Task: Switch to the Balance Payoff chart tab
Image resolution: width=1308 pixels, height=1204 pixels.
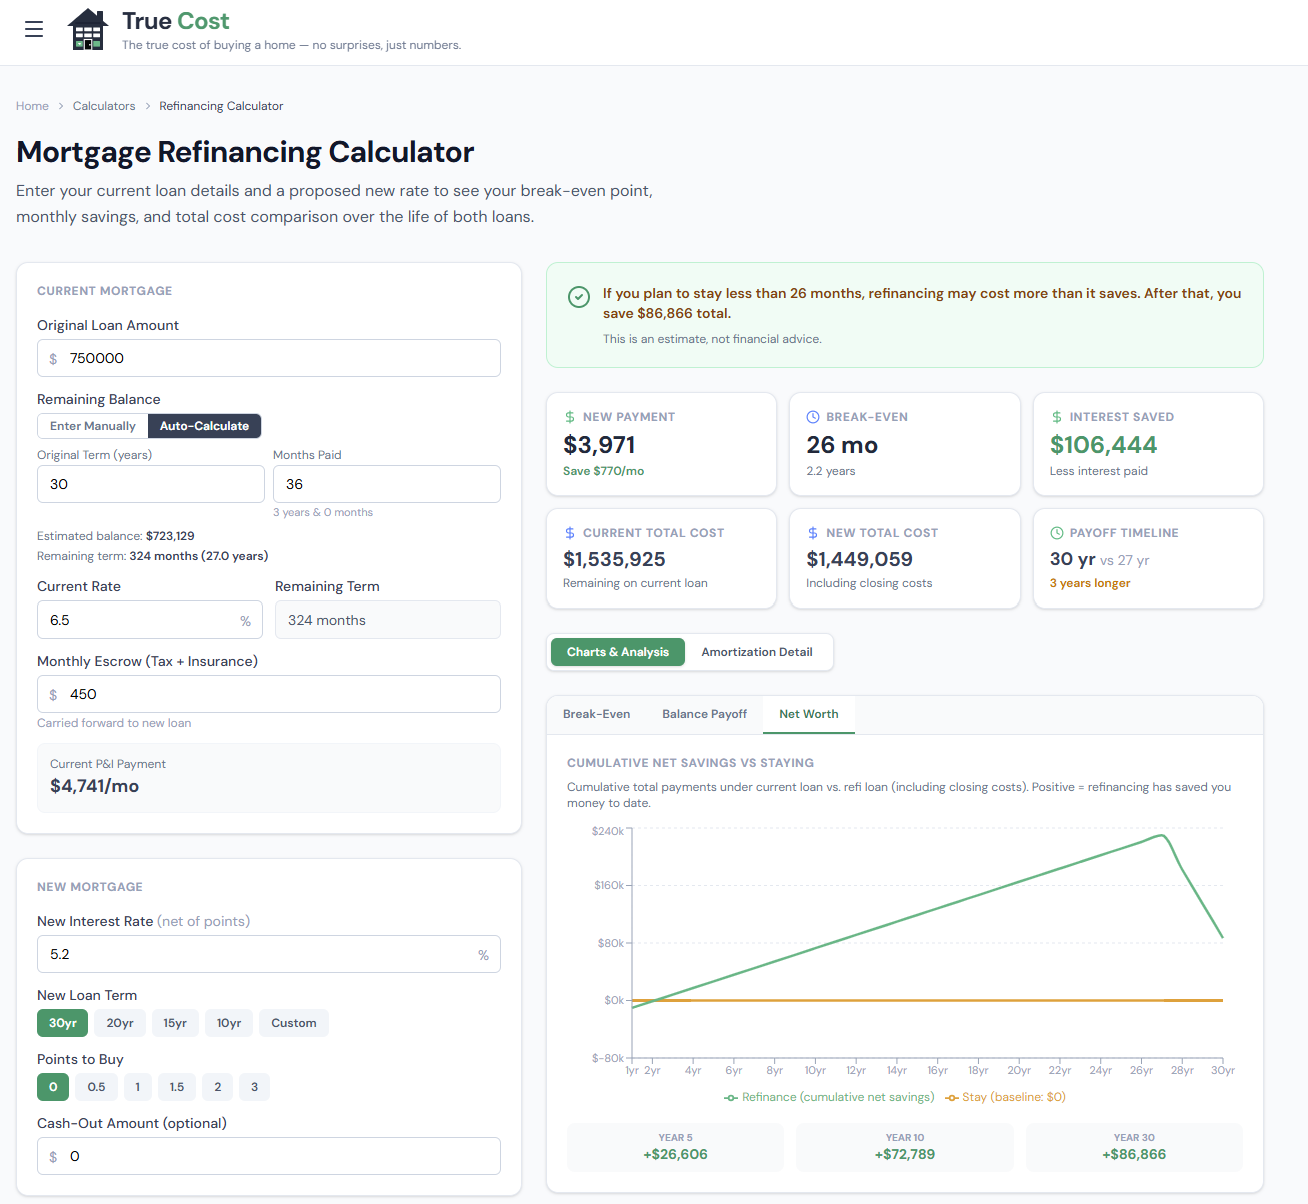Action: pos(704,714)
